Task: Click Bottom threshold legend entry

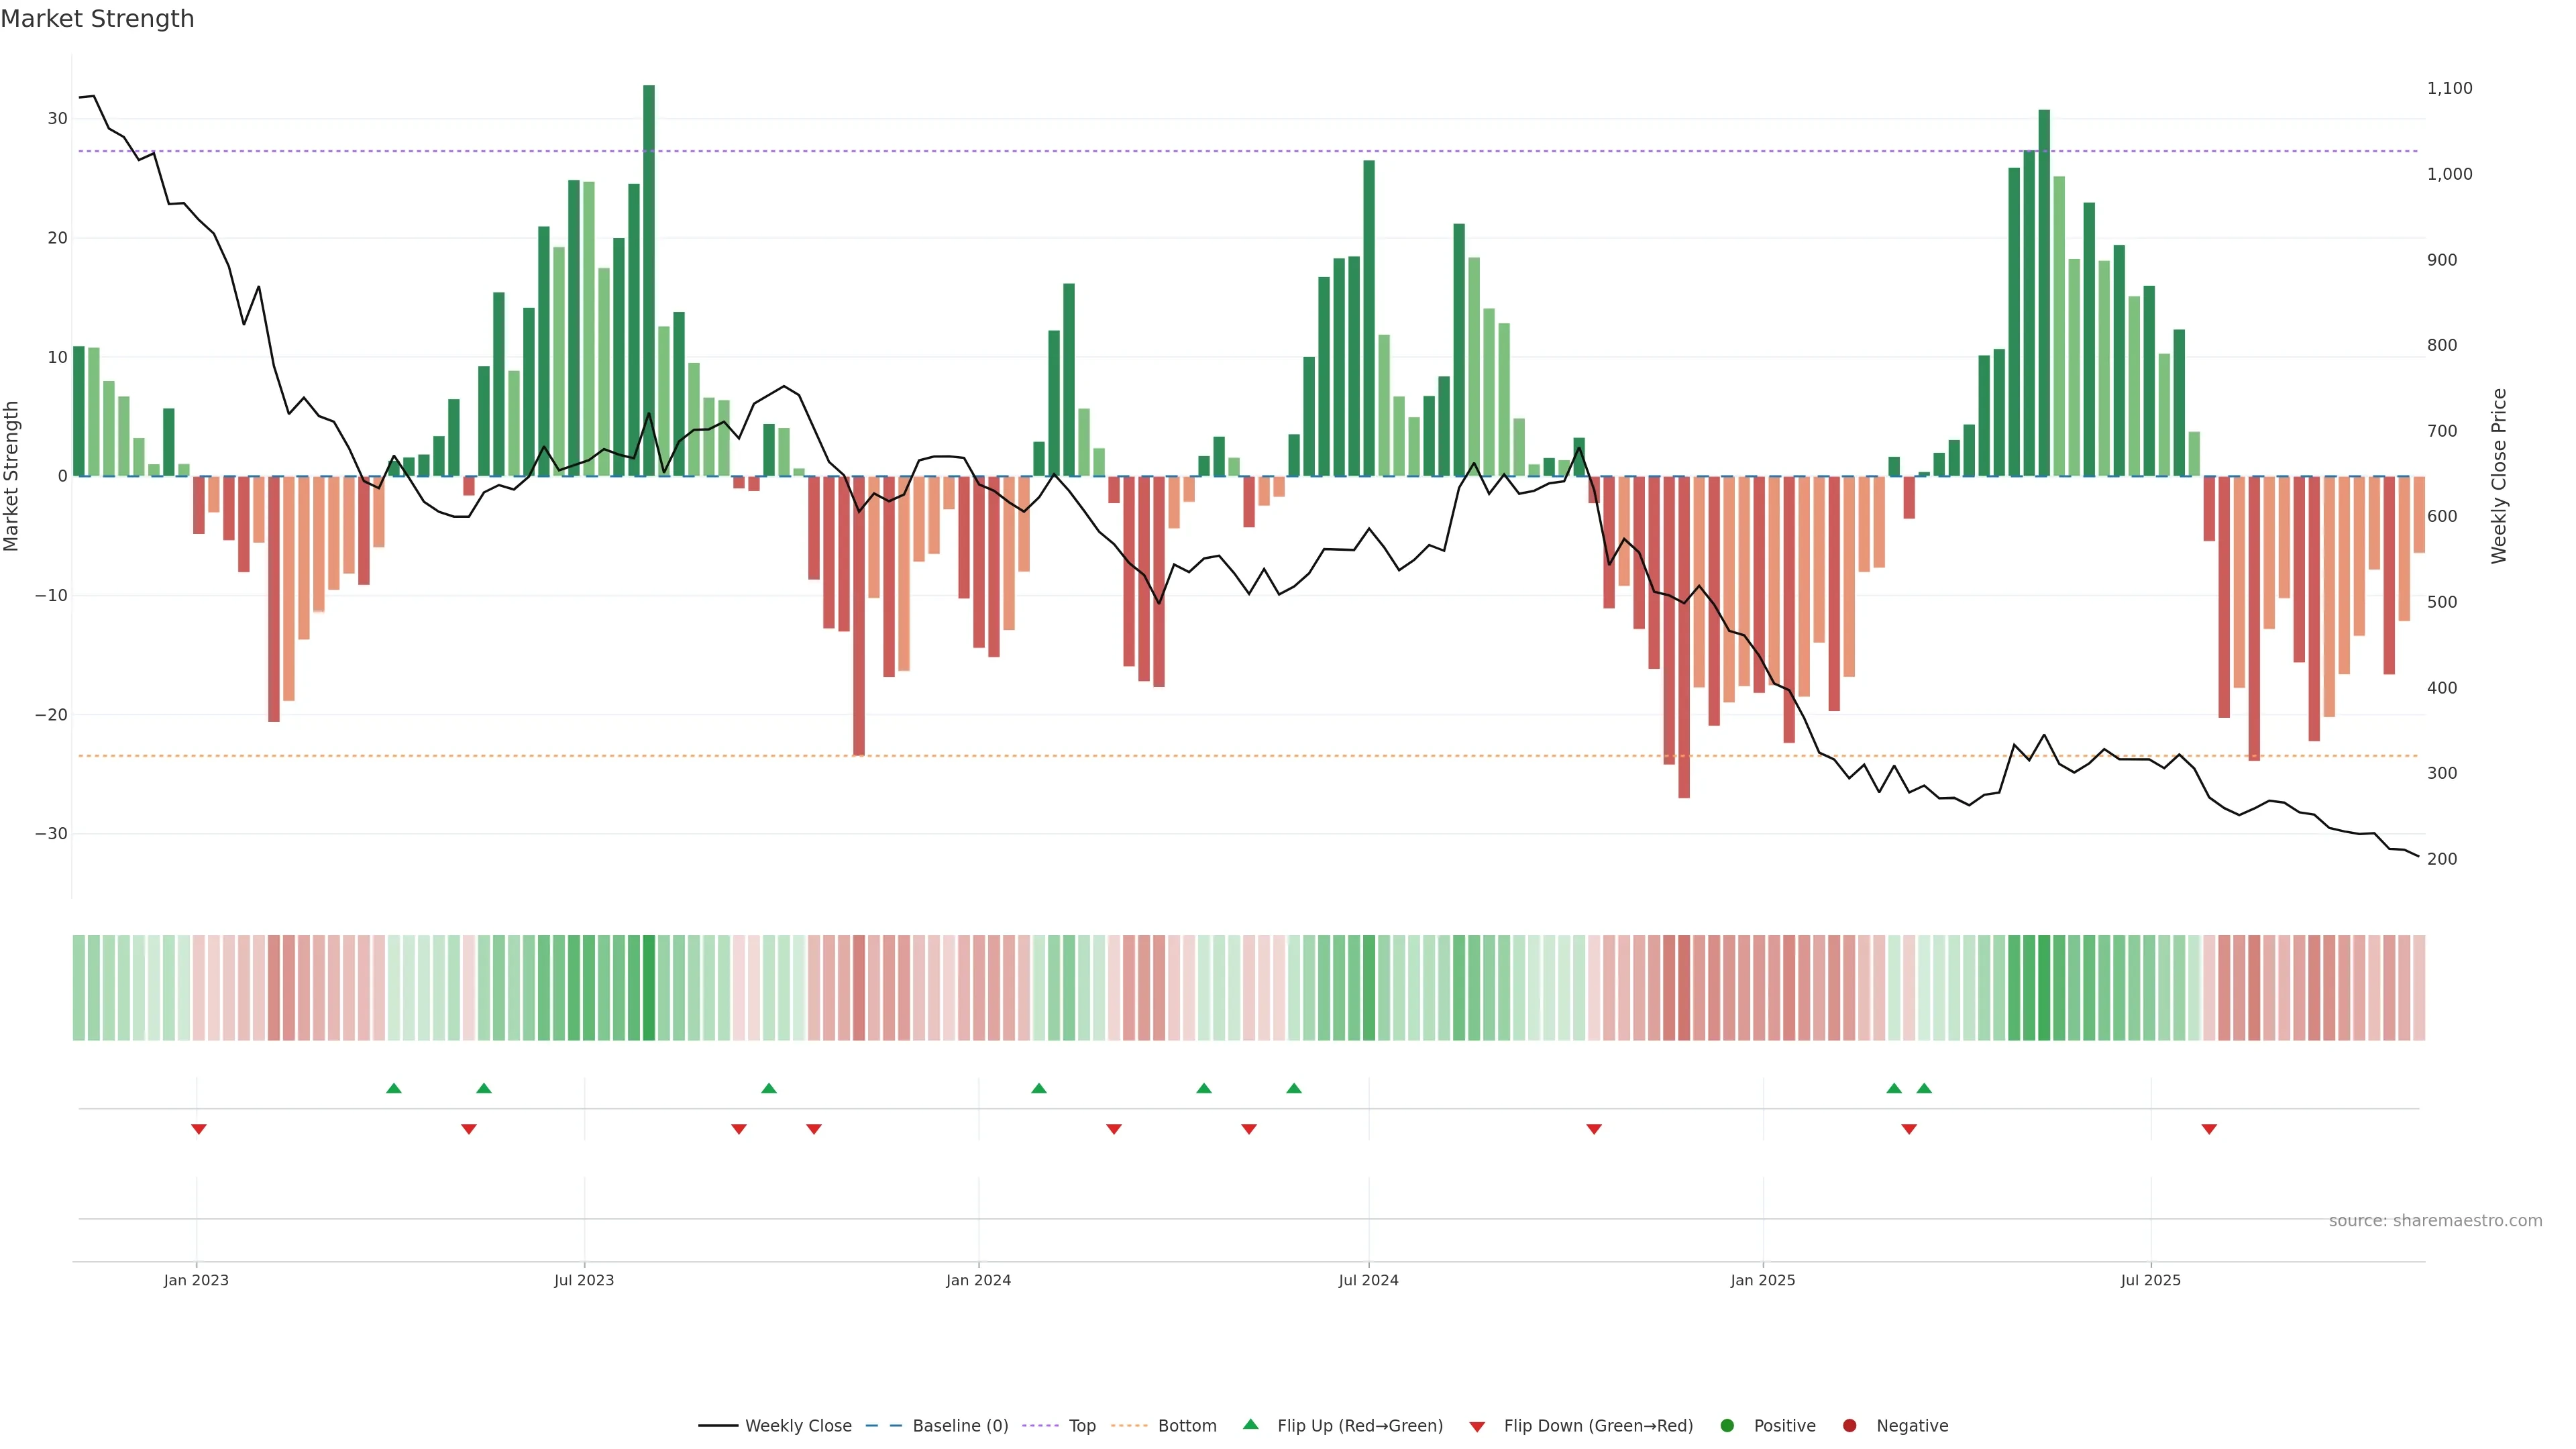Action: [1186, 1425]
